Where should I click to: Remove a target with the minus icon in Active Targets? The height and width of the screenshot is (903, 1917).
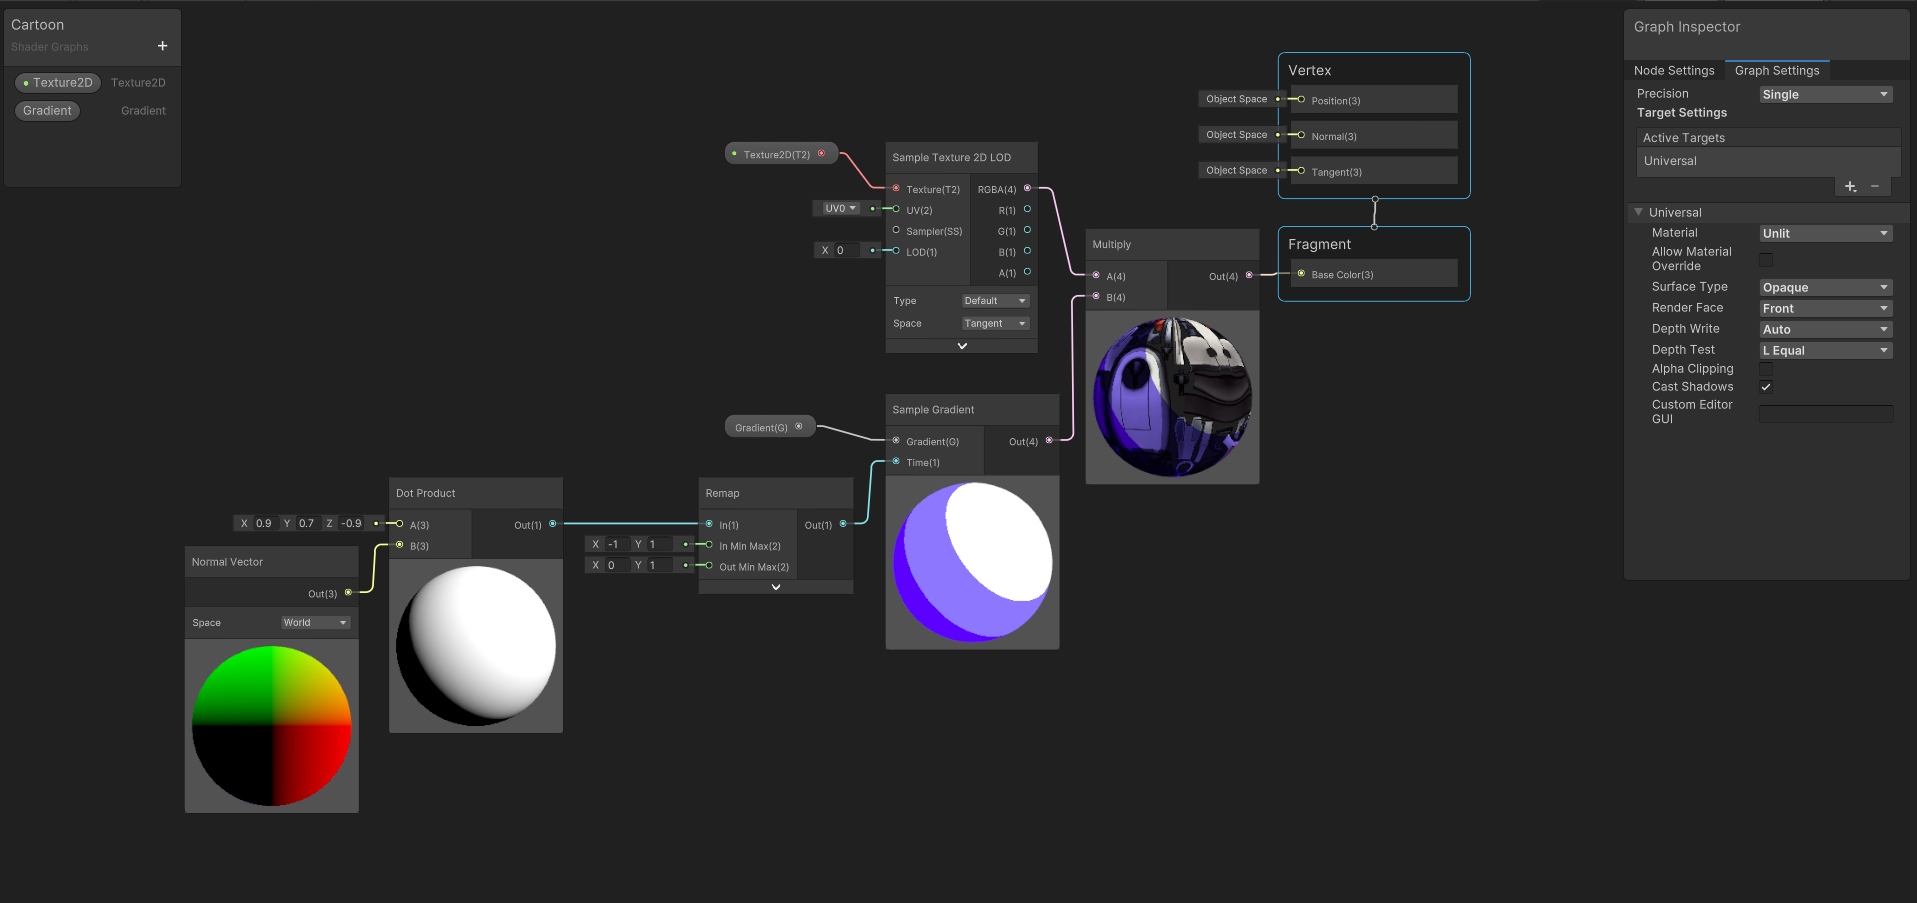1875,187
